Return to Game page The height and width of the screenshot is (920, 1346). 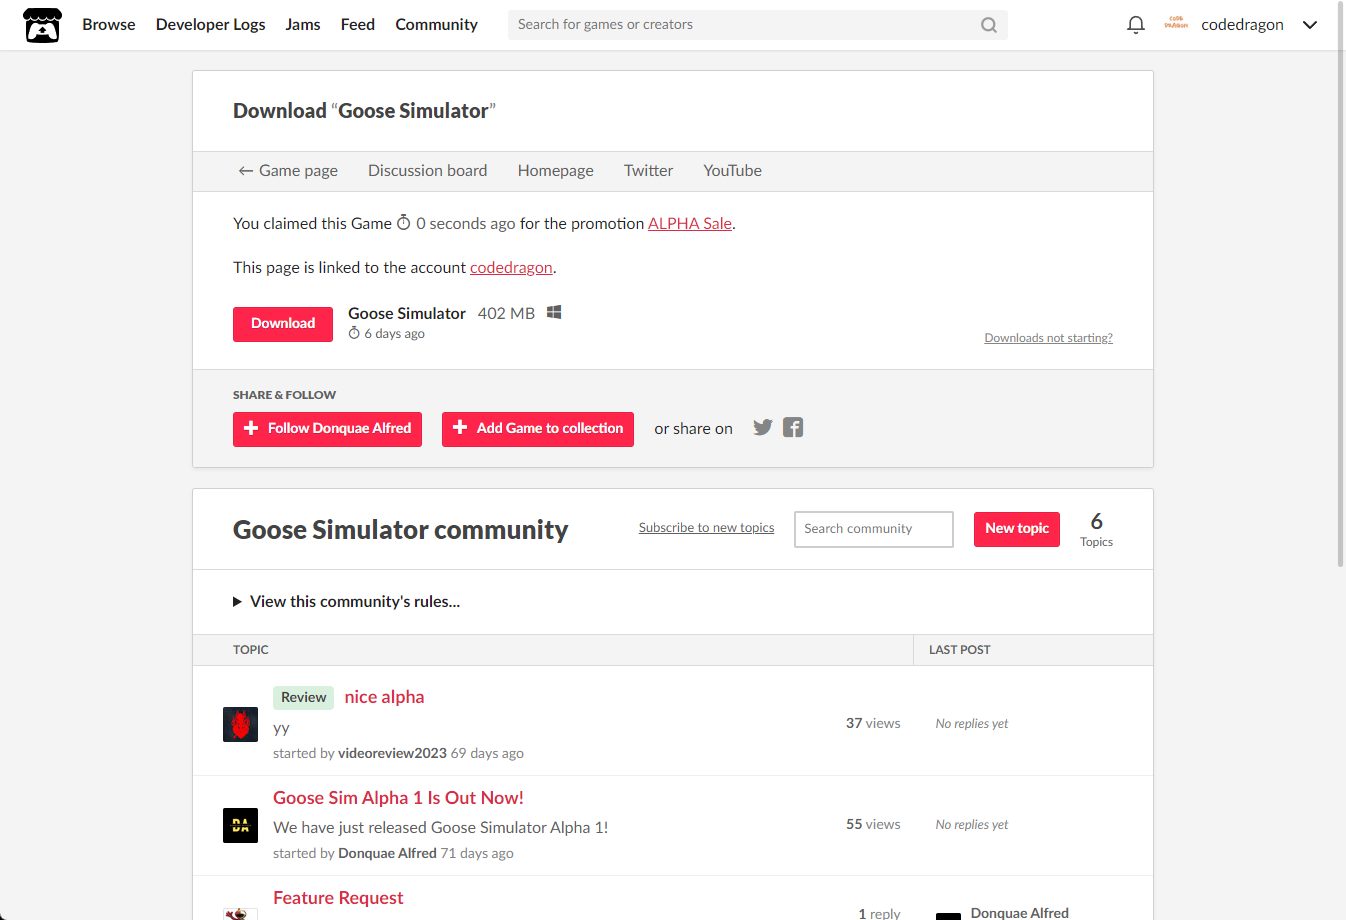tap(288, 171)
